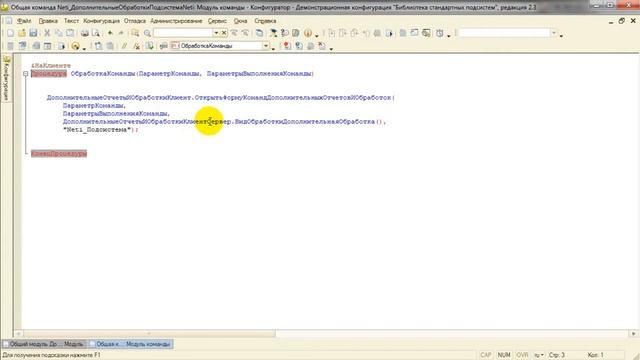
Task: Expand options arrow after info icon
Action: click(x=317, y=36)
